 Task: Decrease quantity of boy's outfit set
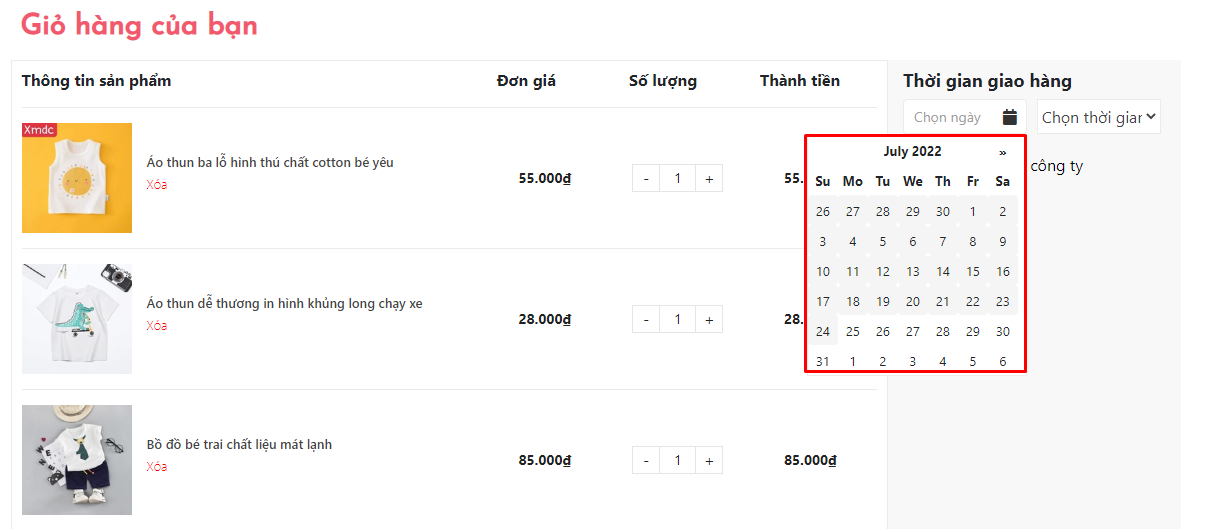[x=646, y=461]
